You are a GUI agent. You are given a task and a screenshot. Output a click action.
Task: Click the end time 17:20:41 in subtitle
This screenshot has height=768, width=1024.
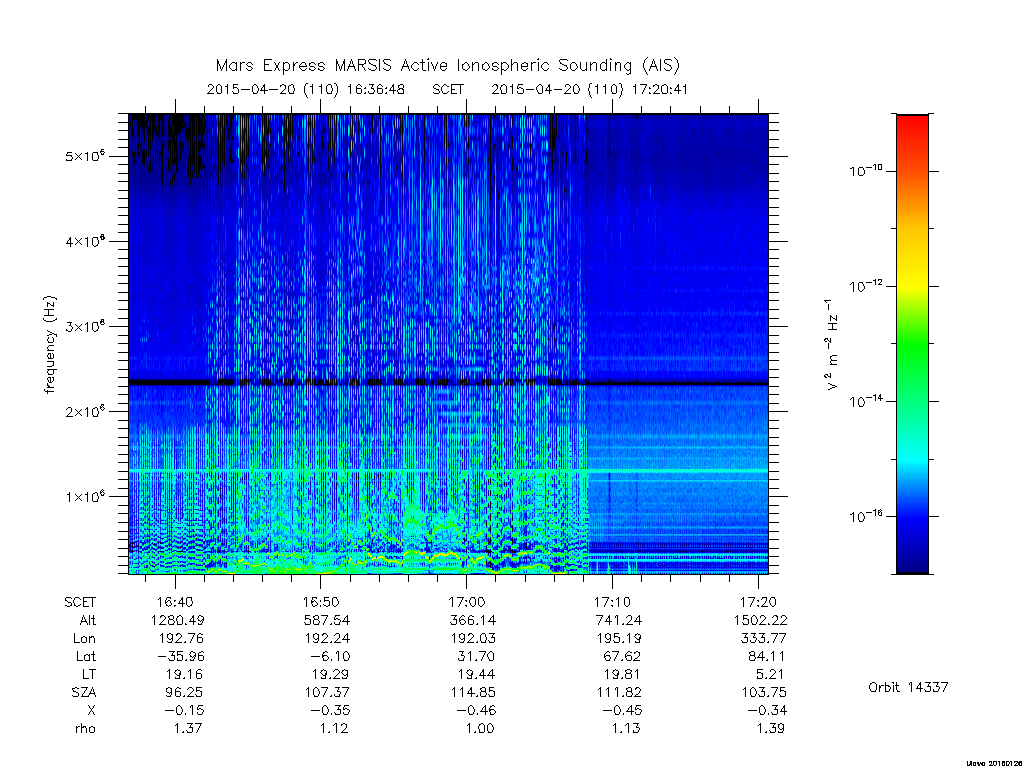(660, 89)
